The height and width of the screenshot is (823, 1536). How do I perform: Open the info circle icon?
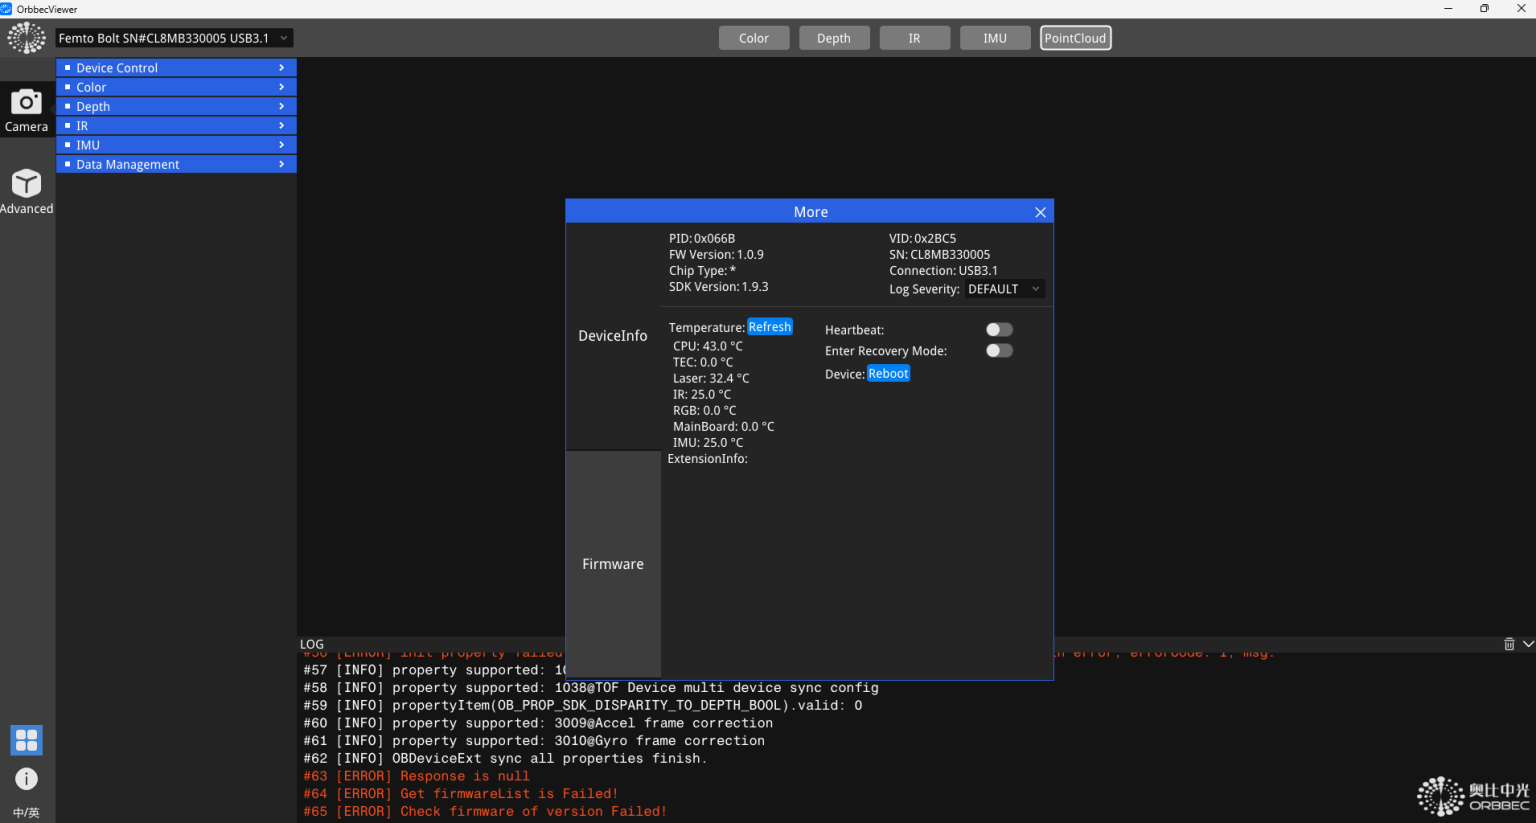pyautogui.click(x=26, y=779)
